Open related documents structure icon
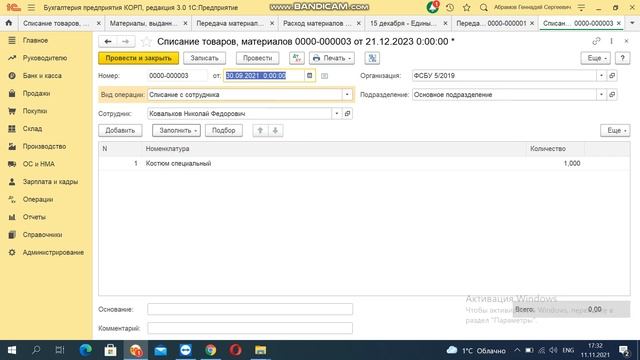Image resolution: width=640 pixels, height=360 pixels. click(x=372, y=58)
